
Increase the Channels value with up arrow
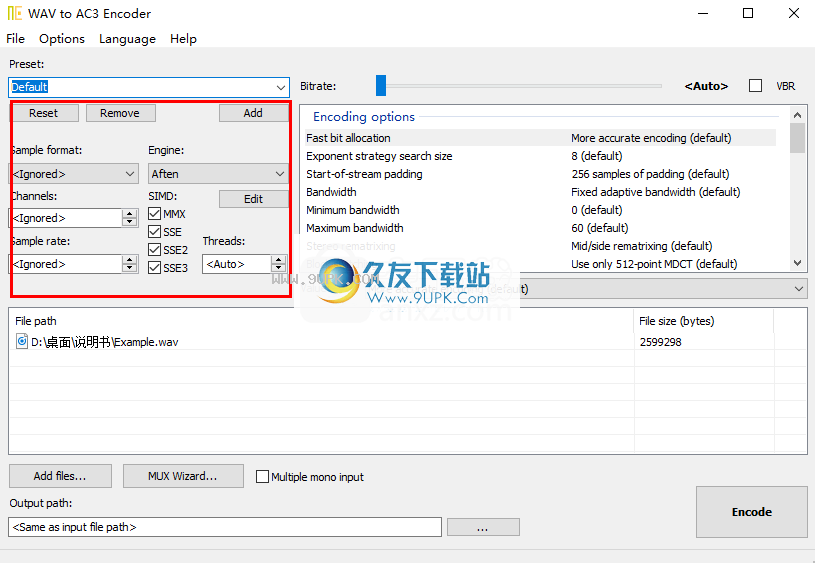[x=129, y=214]
